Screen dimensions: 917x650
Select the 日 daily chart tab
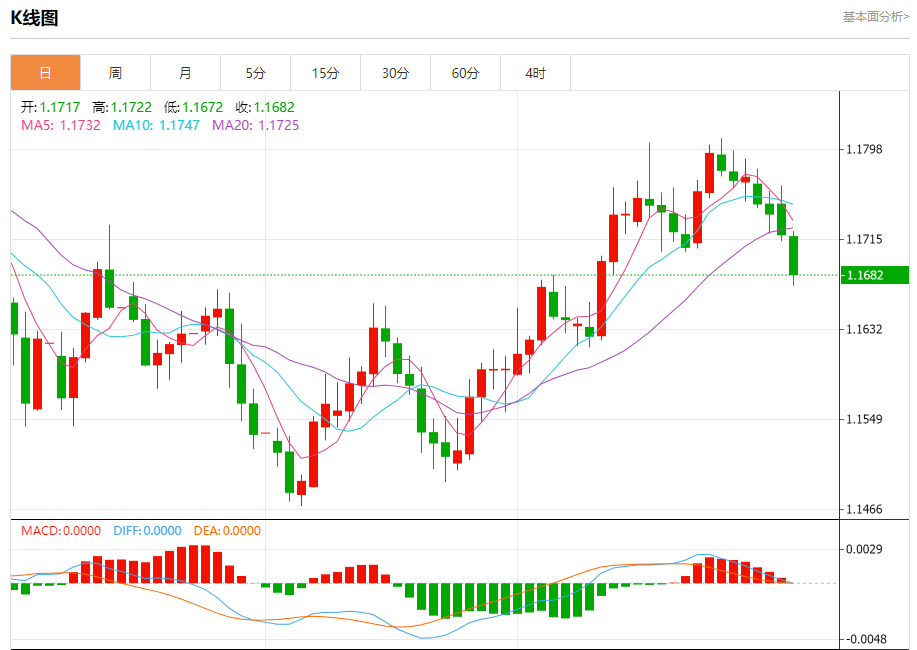click(x=45, y=73)
